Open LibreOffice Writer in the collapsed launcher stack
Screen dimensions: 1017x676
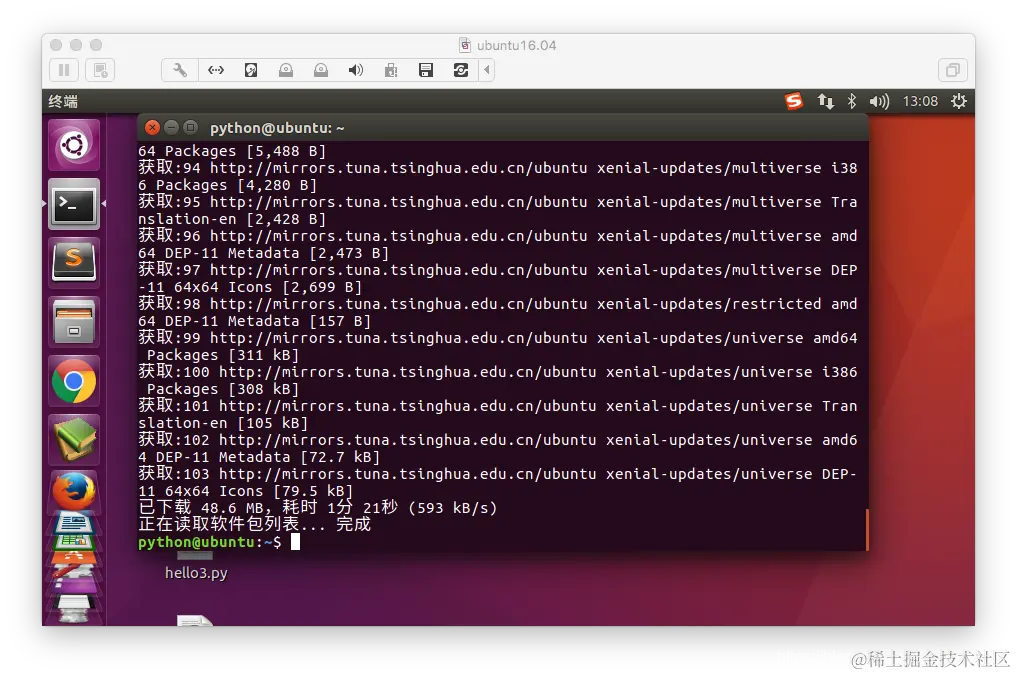(74, 520)
